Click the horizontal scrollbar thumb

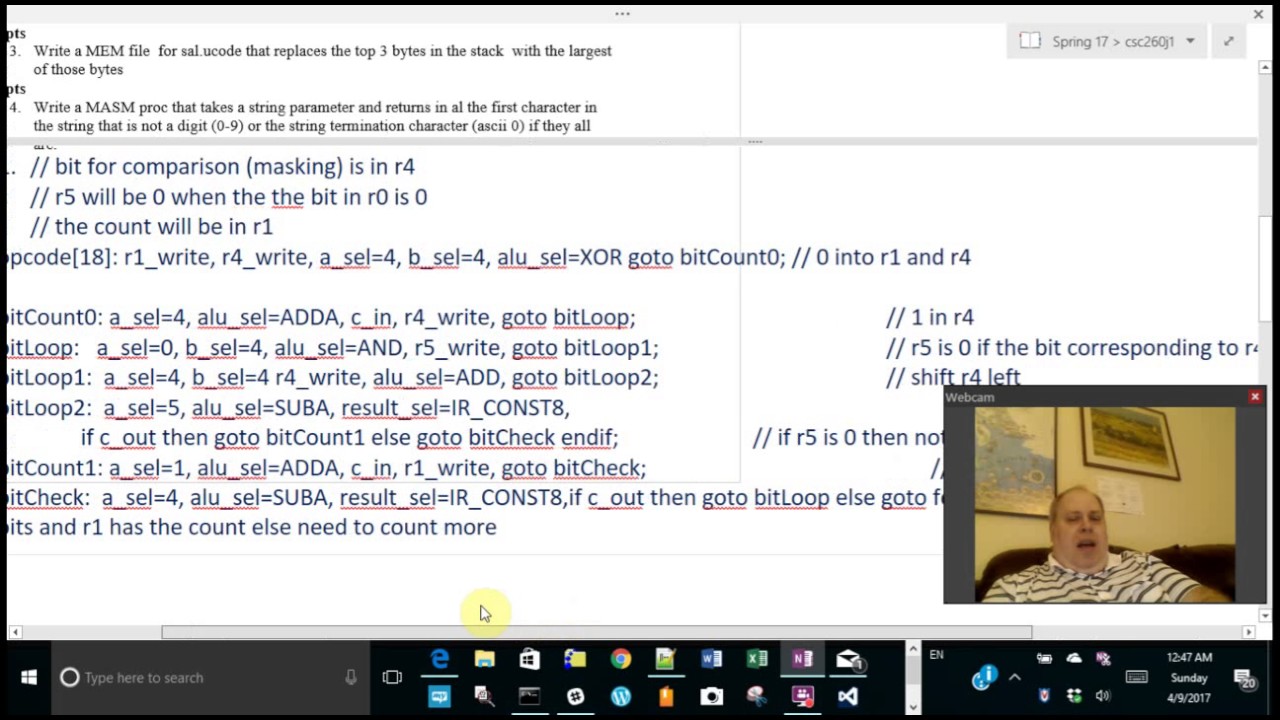[596, 632]
